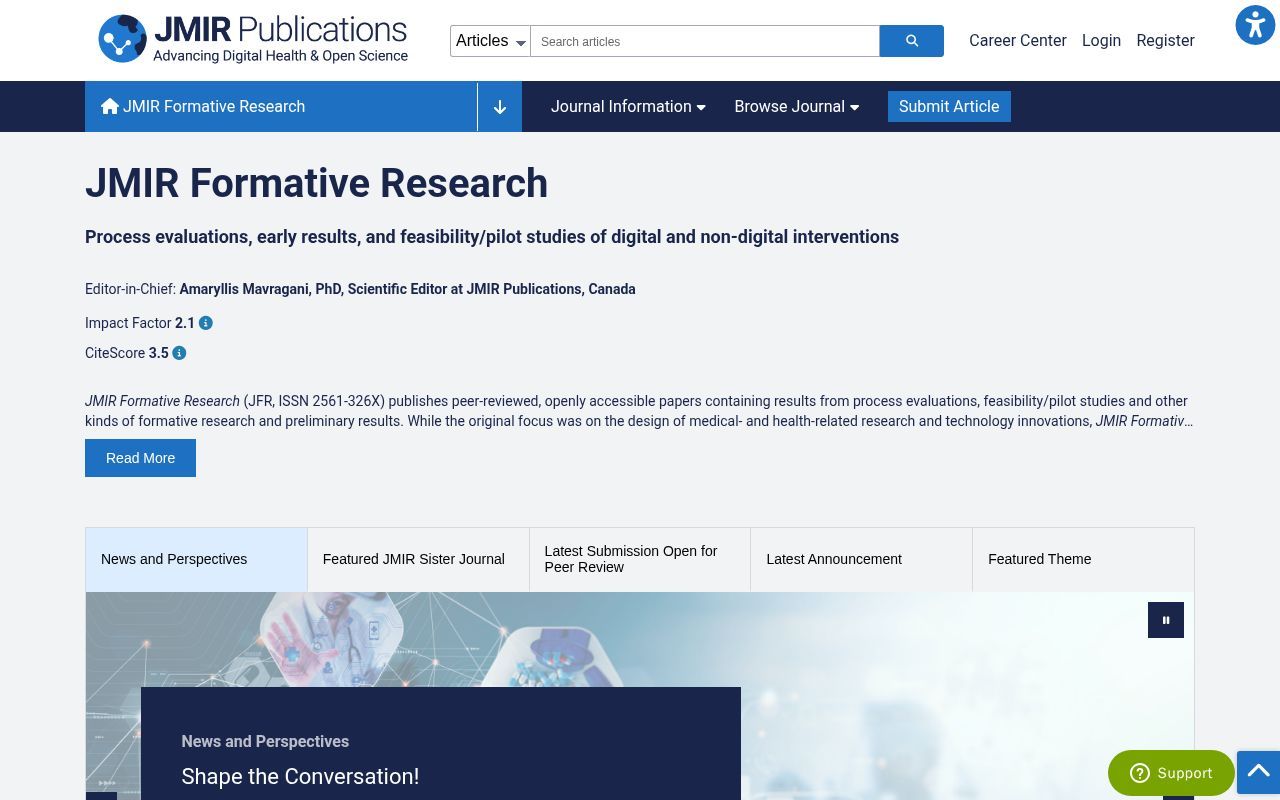The width and height of the screenshot is (1280, 800).
Task: Click the Impact Factor 2.1 value
Action: click(185, 323)
